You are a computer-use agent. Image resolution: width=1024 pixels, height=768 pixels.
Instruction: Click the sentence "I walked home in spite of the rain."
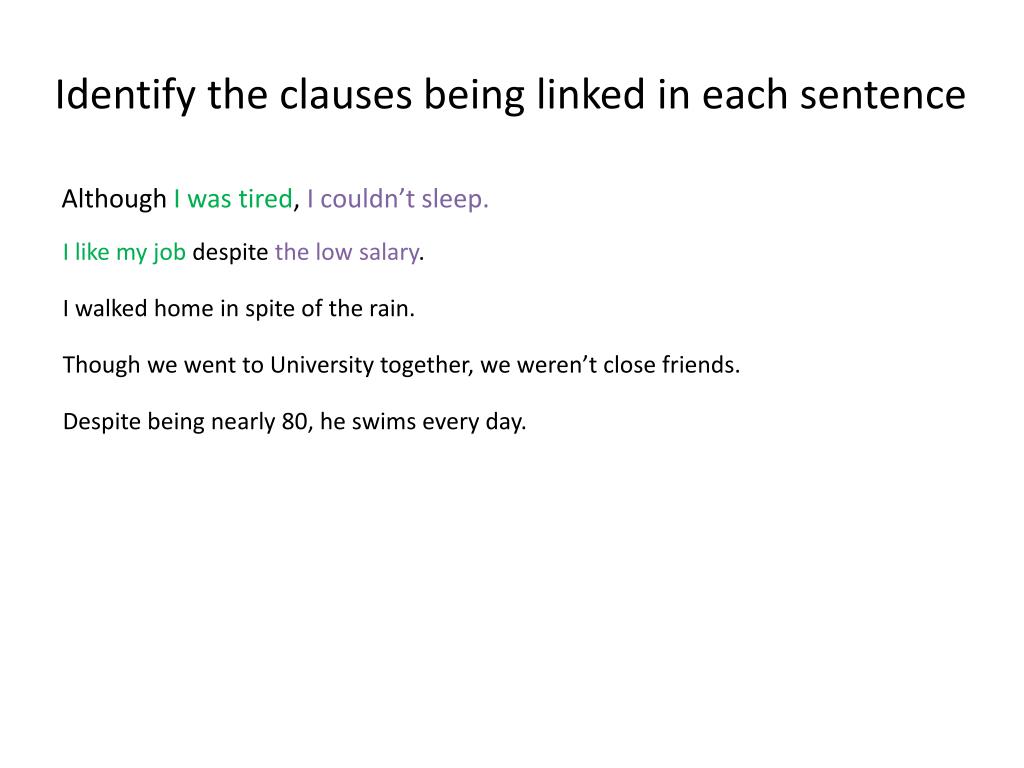coord(239,309)
